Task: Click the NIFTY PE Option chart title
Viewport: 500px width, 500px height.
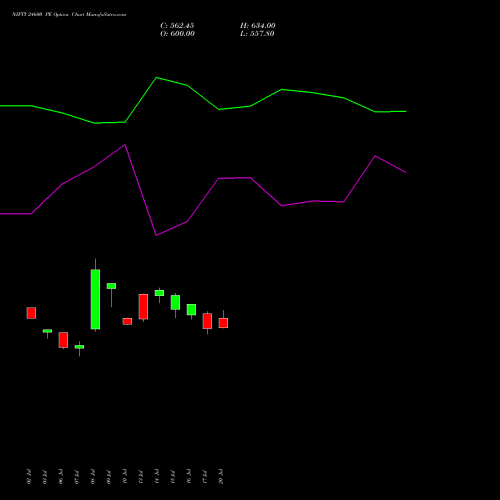Action: (x=69, y=15)
